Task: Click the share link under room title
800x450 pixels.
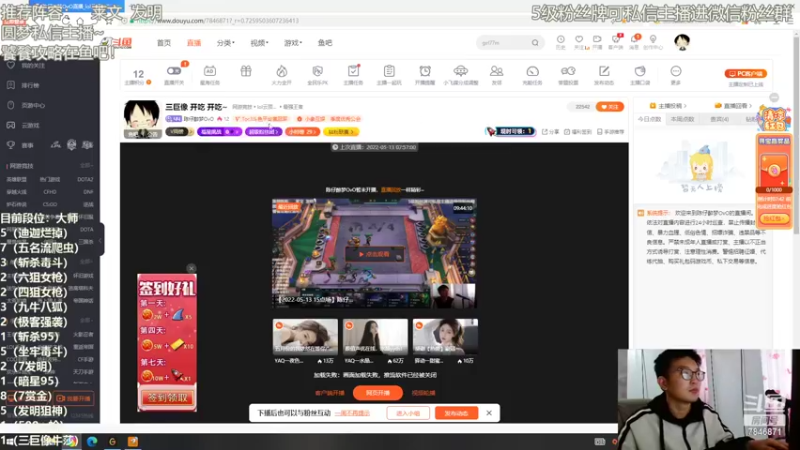Action: [551, 132]
